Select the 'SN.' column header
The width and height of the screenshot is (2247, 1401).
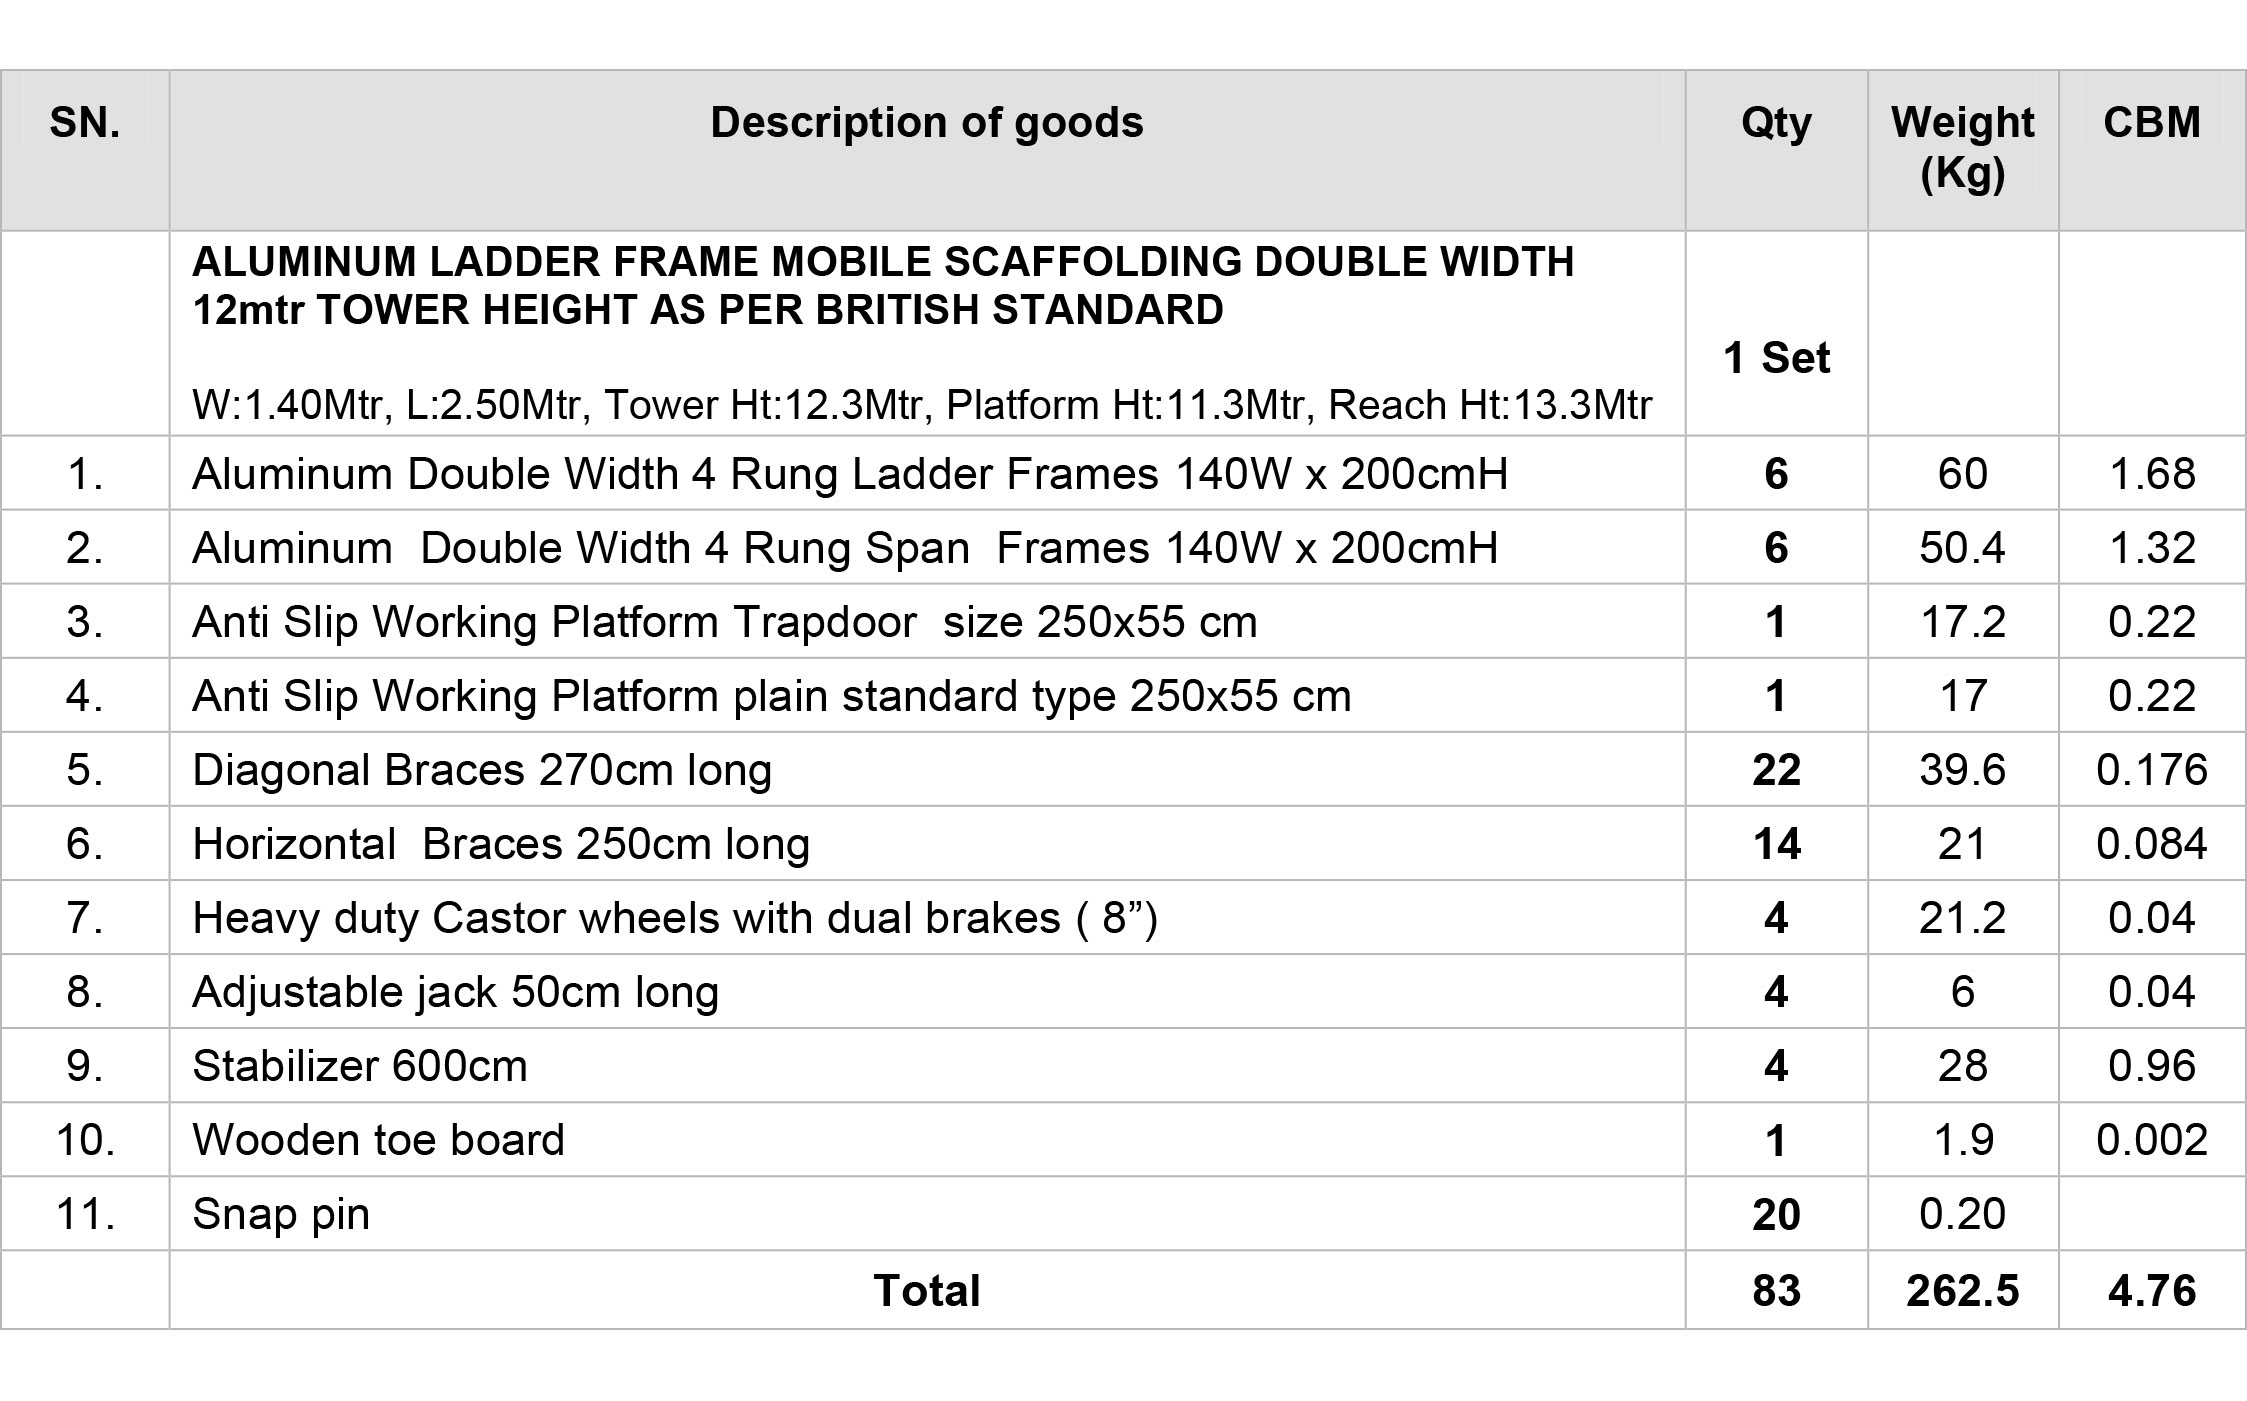[85, 150]
